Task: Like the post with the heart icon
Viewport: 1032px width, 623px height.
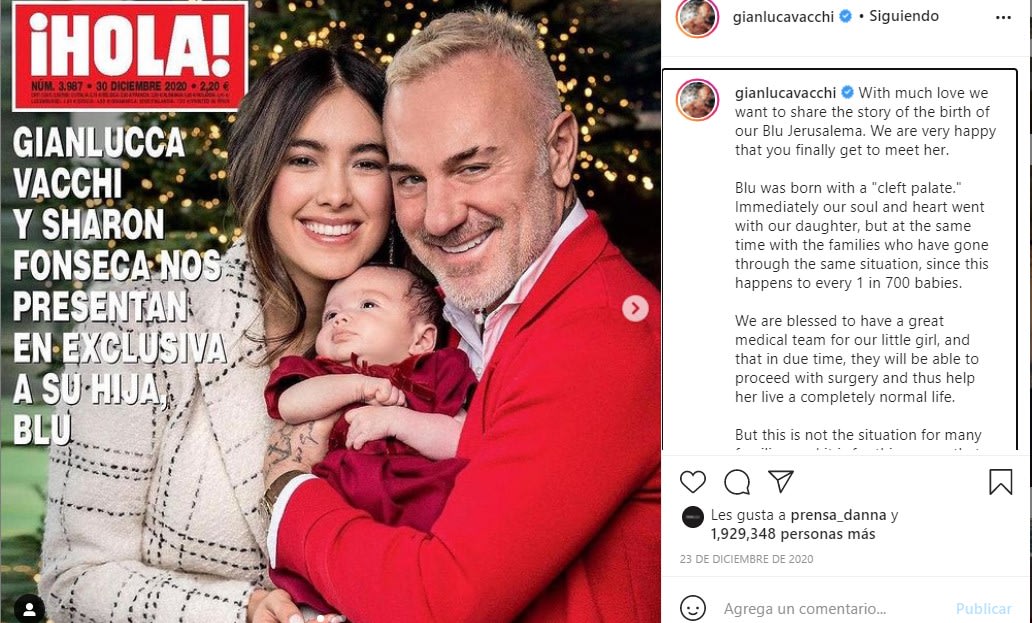Action: click(692, 482)
